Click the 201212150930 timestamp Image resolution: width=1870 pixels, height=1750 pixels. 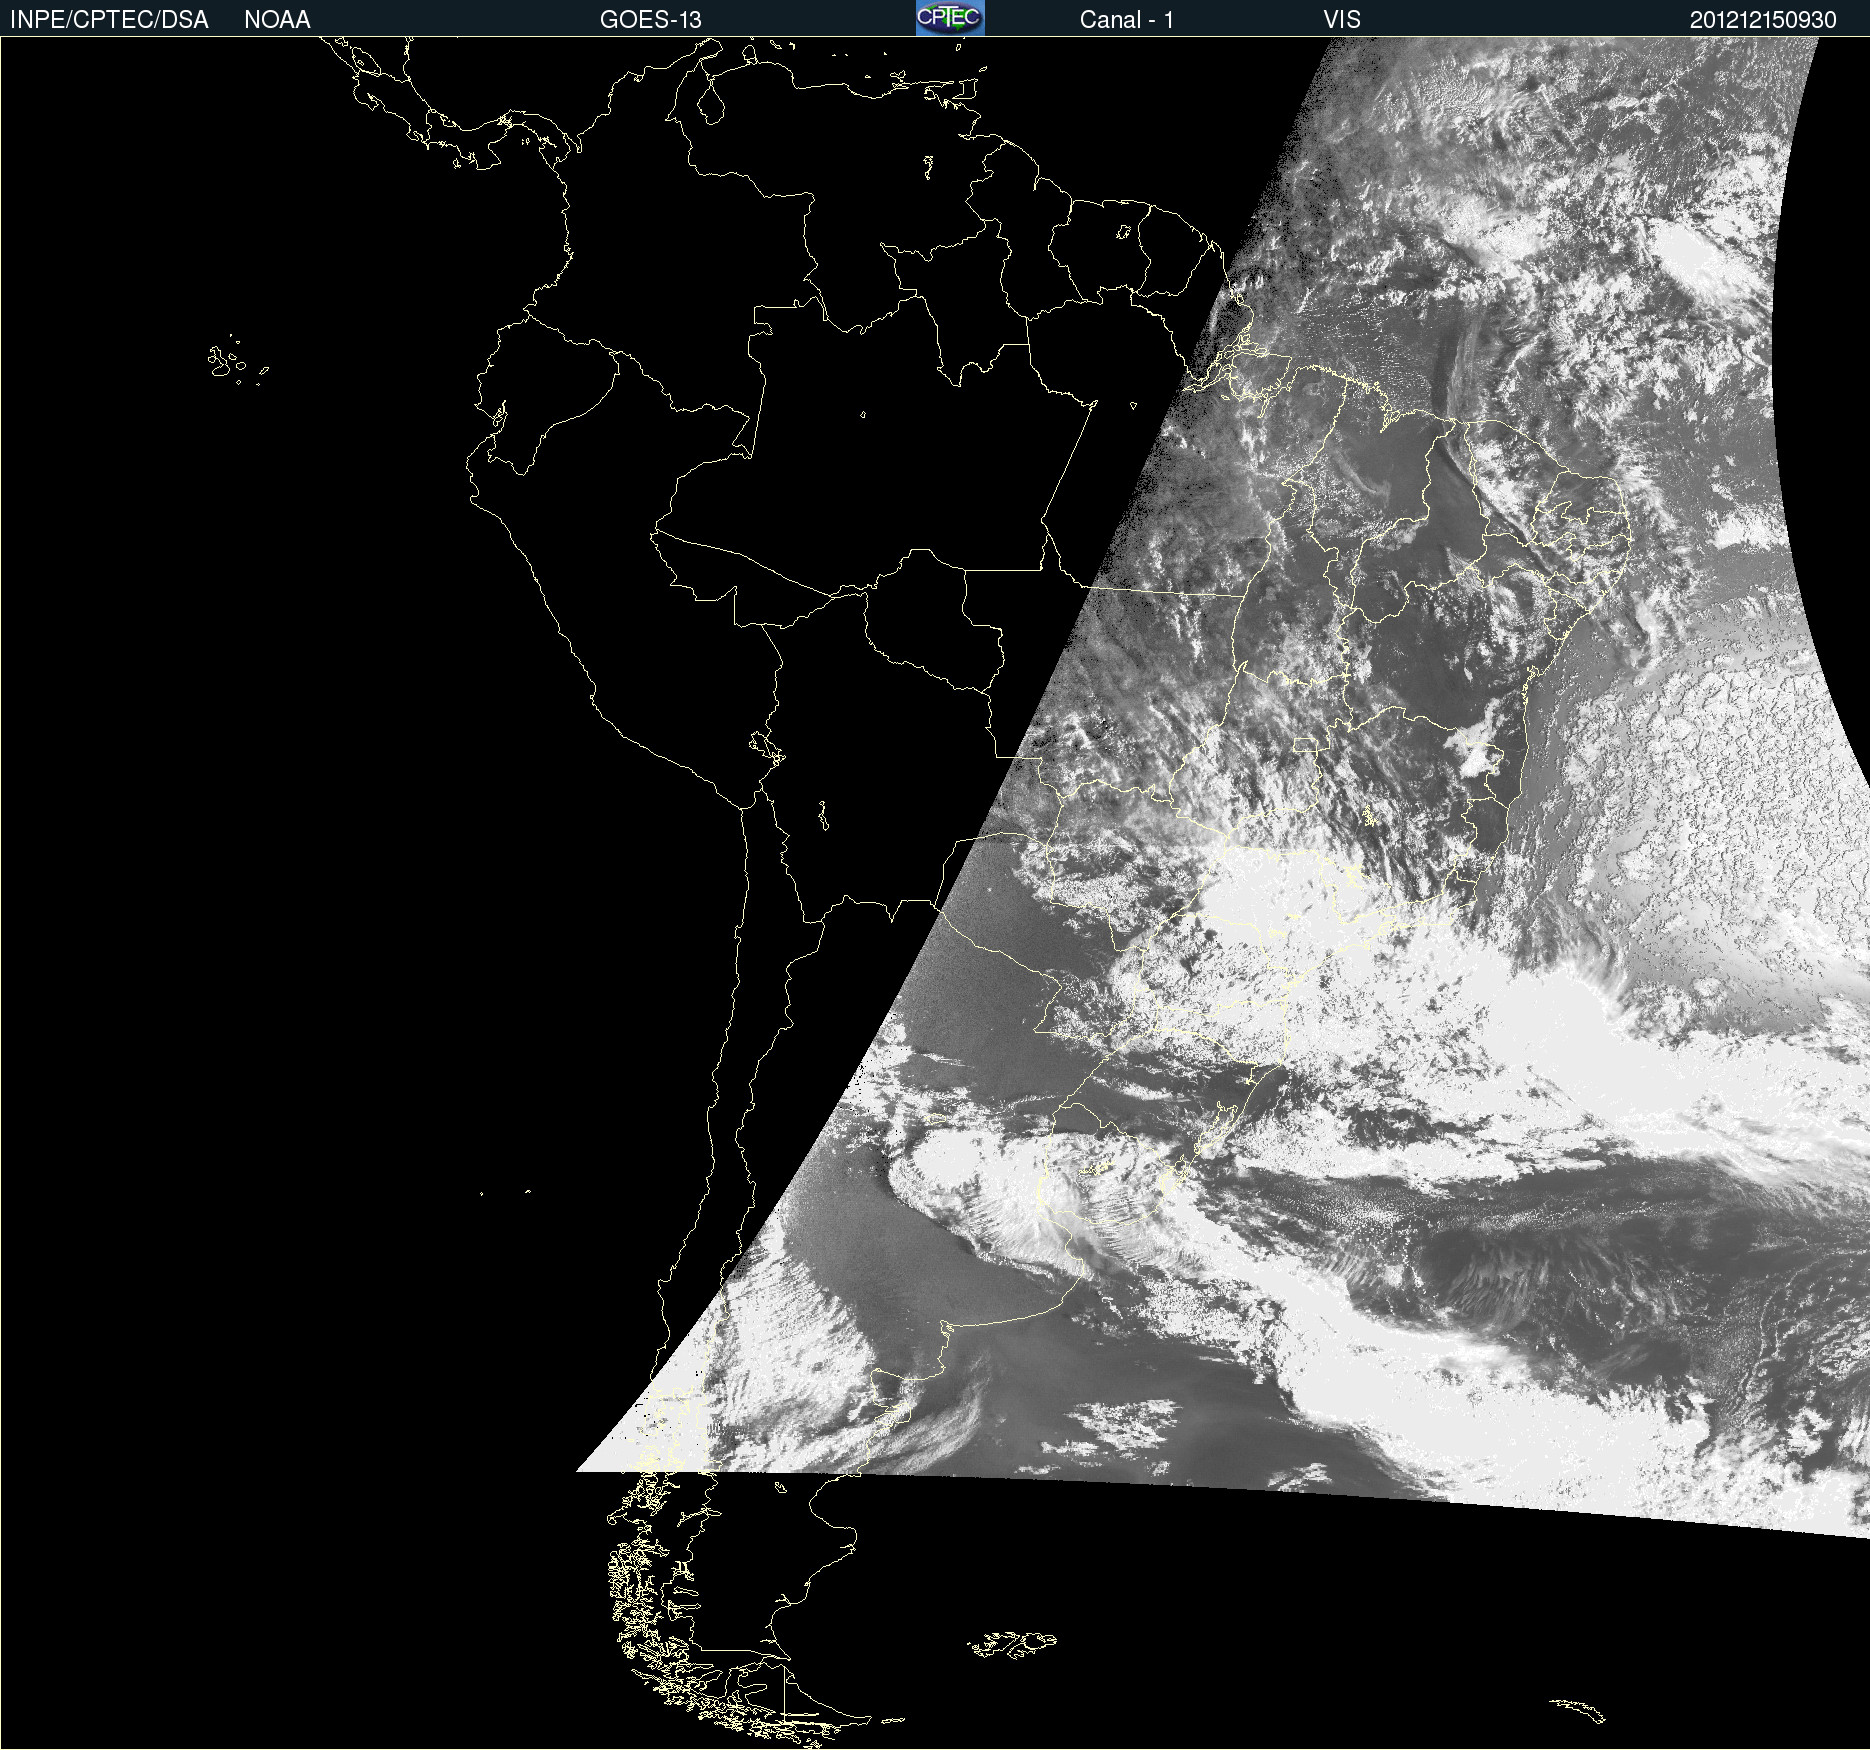[1763, 20]
